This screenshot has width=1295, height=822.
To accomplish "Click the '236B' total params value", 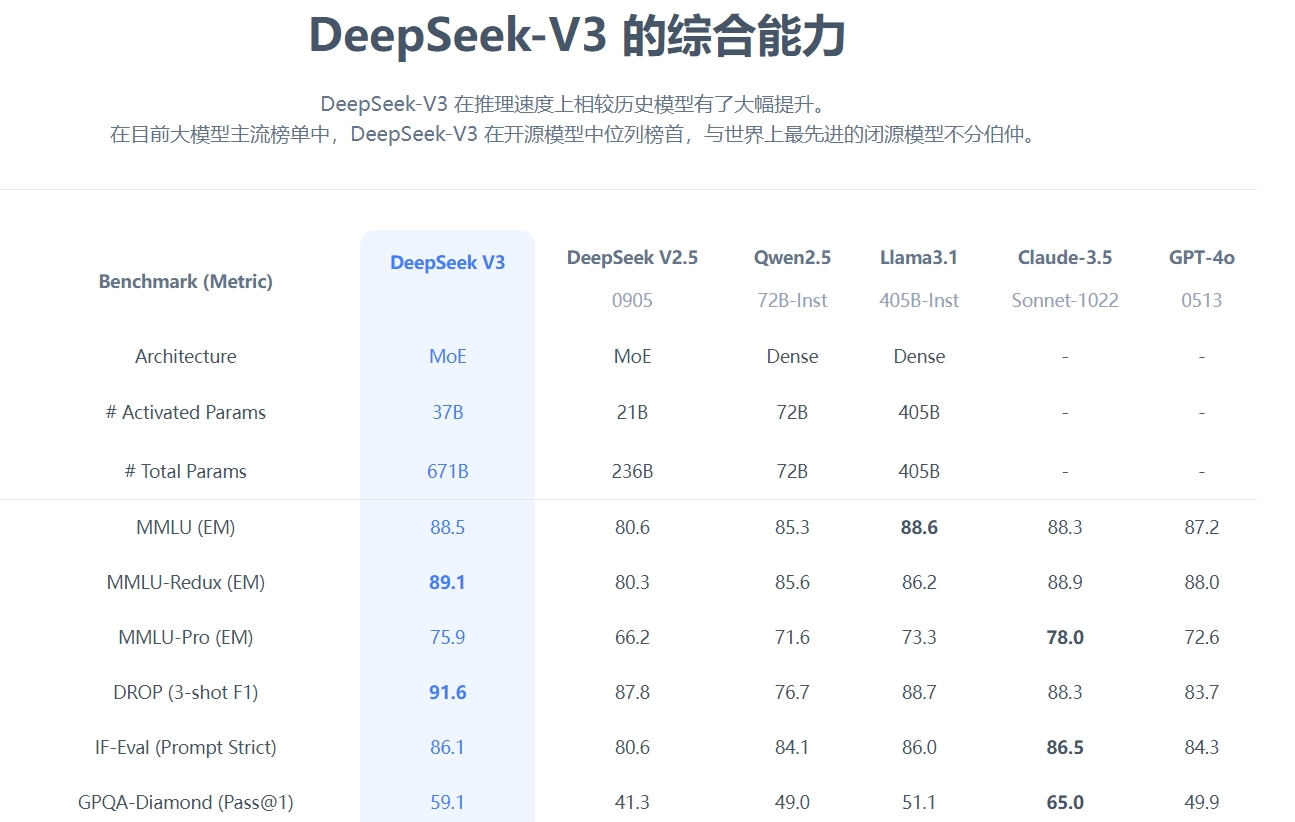I will click(x=633, y=471).
